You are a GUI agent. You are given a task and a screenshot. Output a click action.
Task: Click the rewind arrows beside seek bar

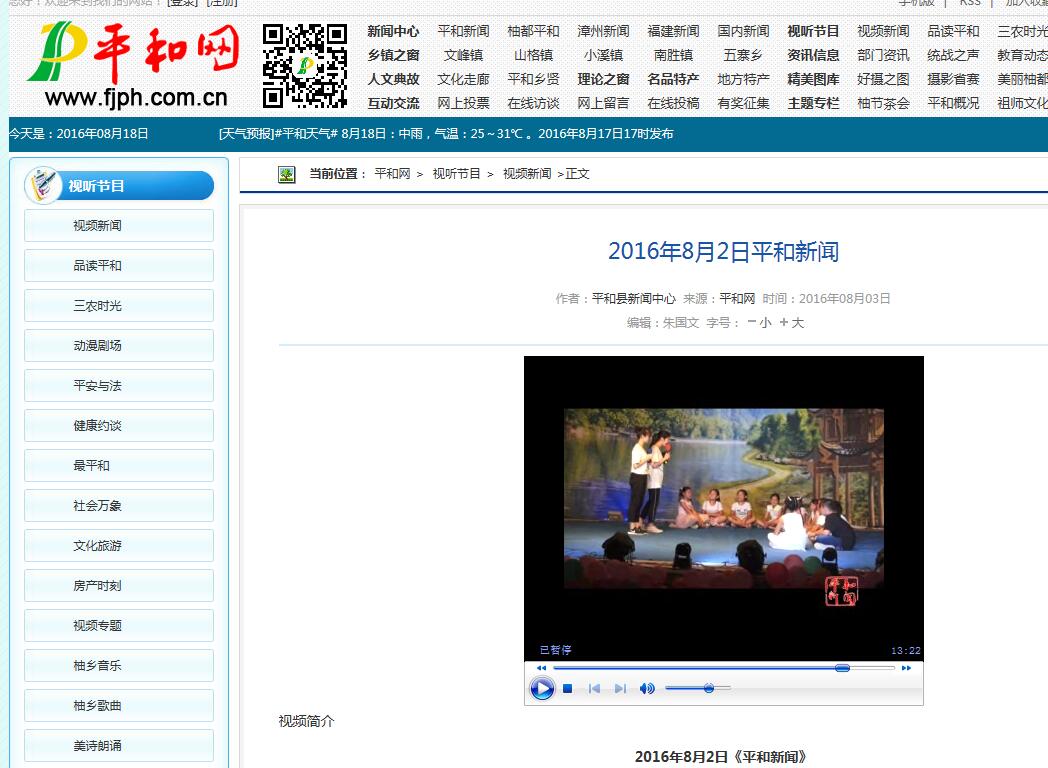[x=541, y=668]
